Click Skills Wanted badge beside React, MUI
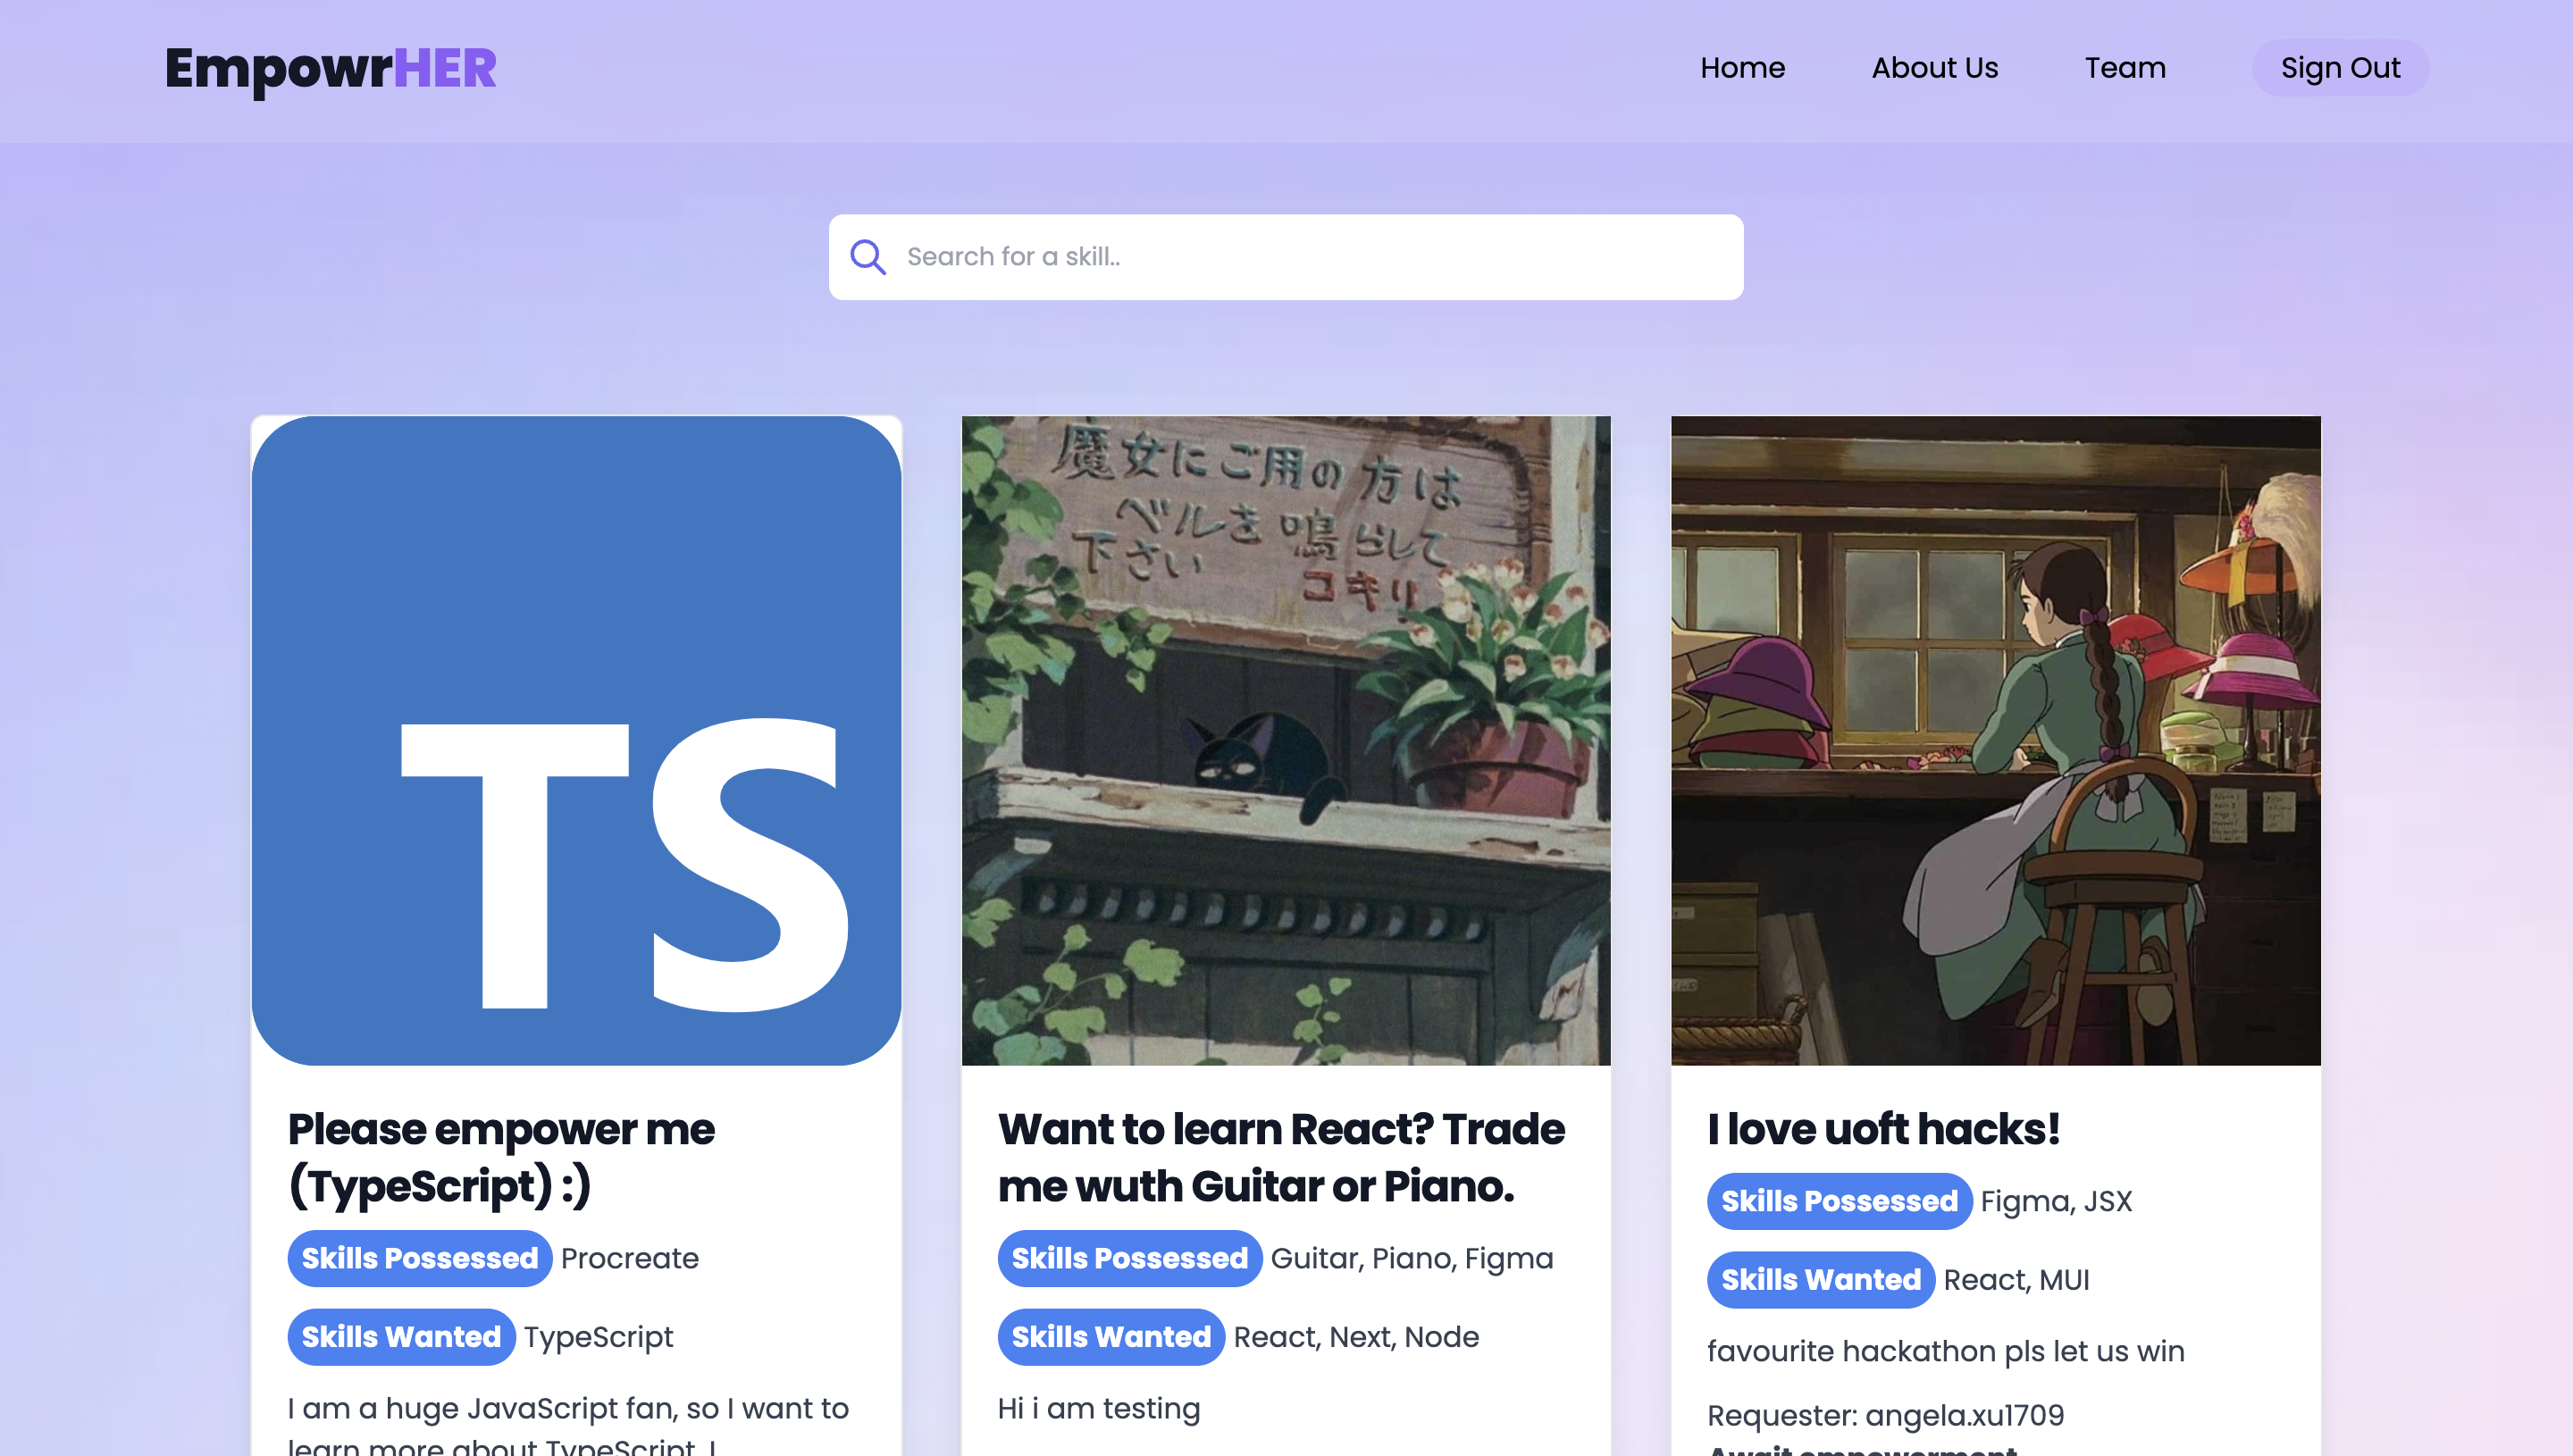 (1821, 1280)
